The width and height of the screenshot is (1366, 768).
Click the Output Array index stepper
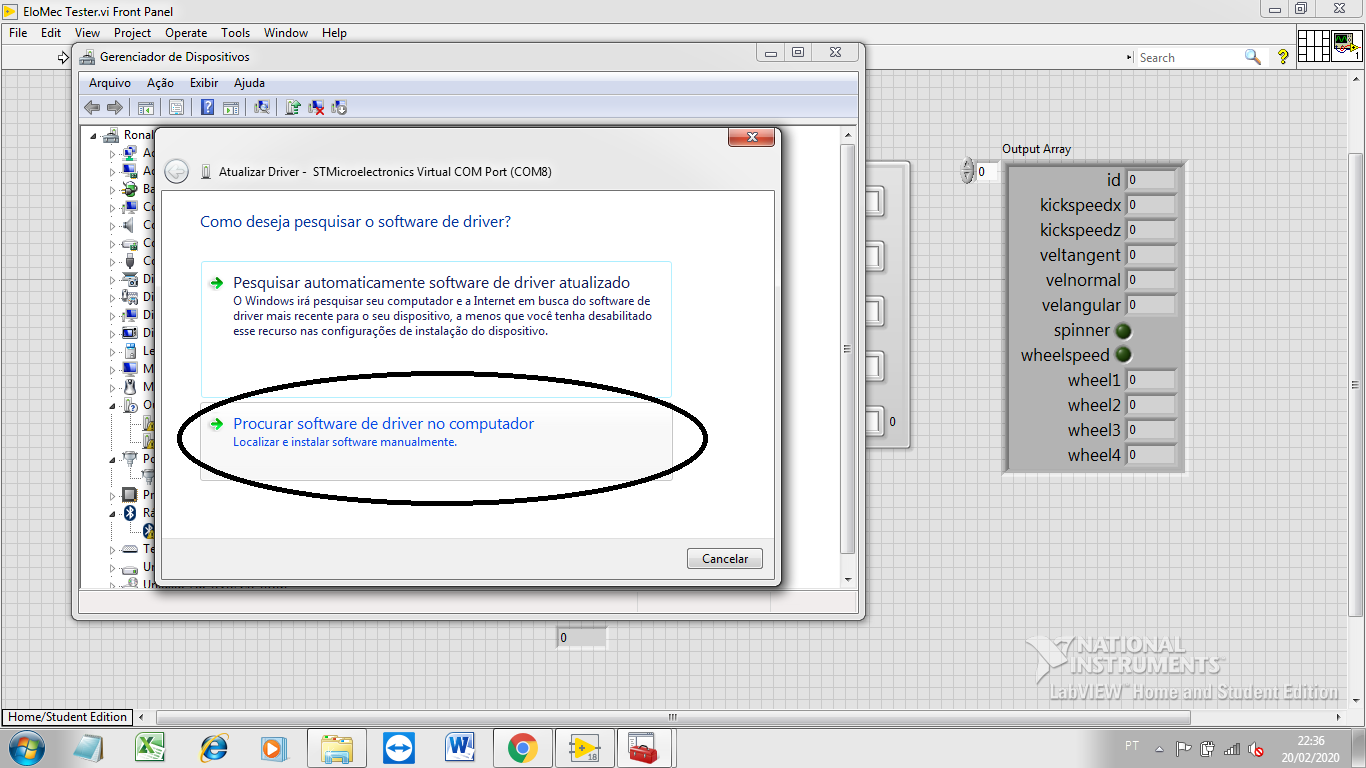point(967,171)
